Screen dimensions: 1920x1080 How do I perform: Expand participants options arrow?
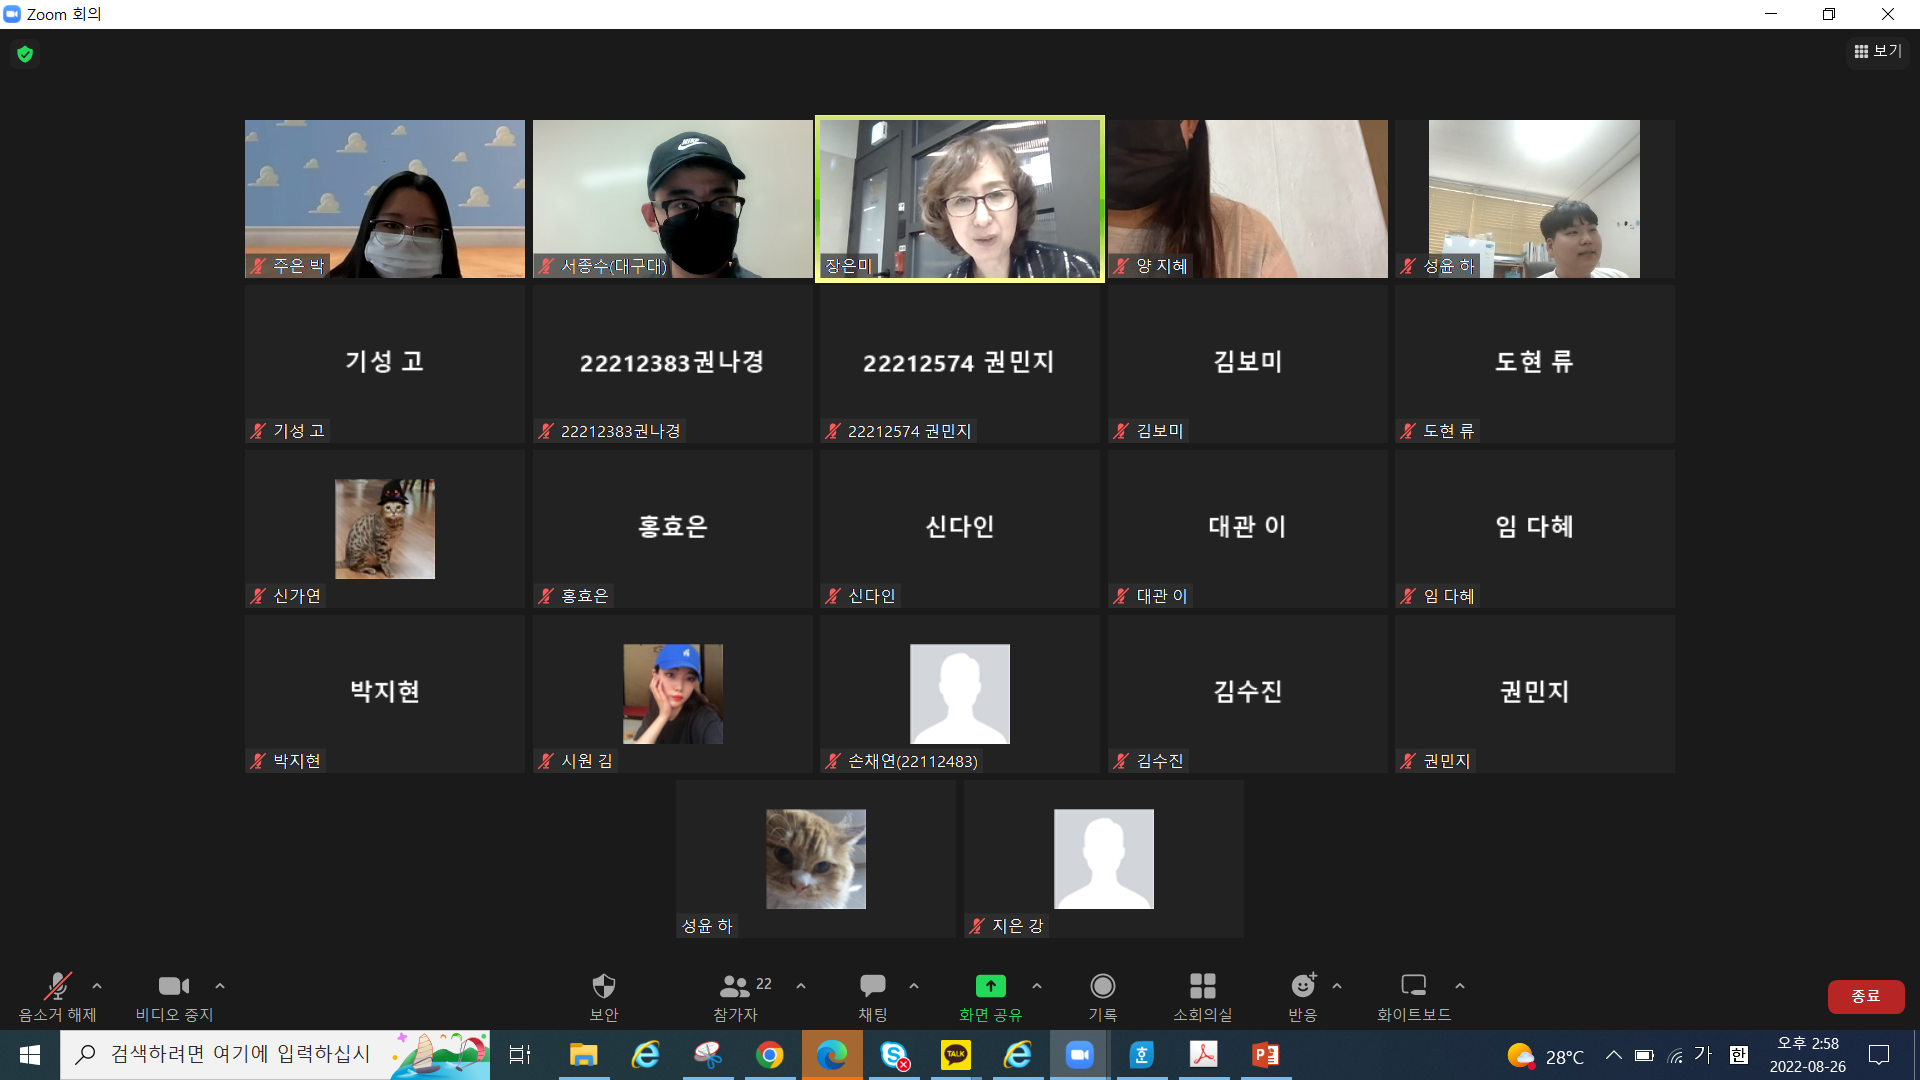coord(801,986)
